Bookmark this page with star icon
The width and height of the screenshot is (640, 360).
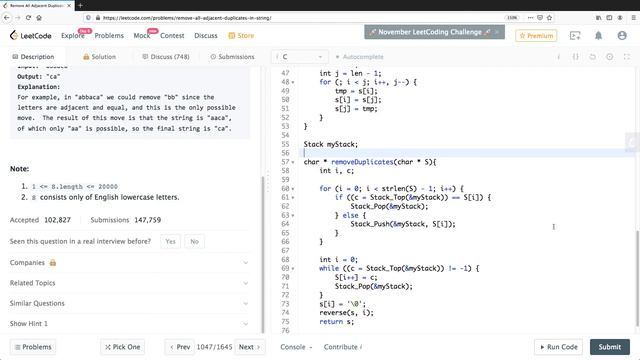[549, 18]
